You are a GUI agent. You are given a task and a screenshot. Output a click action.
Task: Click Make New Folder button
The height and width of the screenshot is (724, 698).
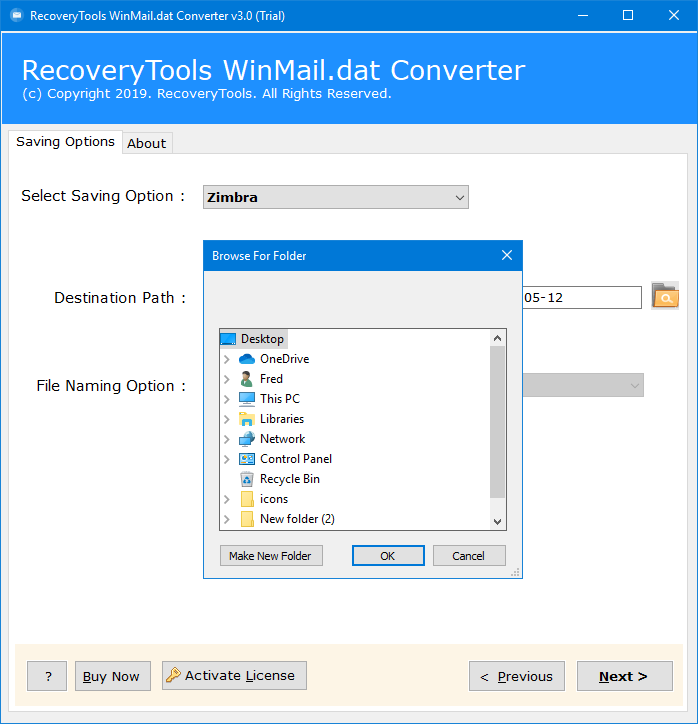click(271, 555)
